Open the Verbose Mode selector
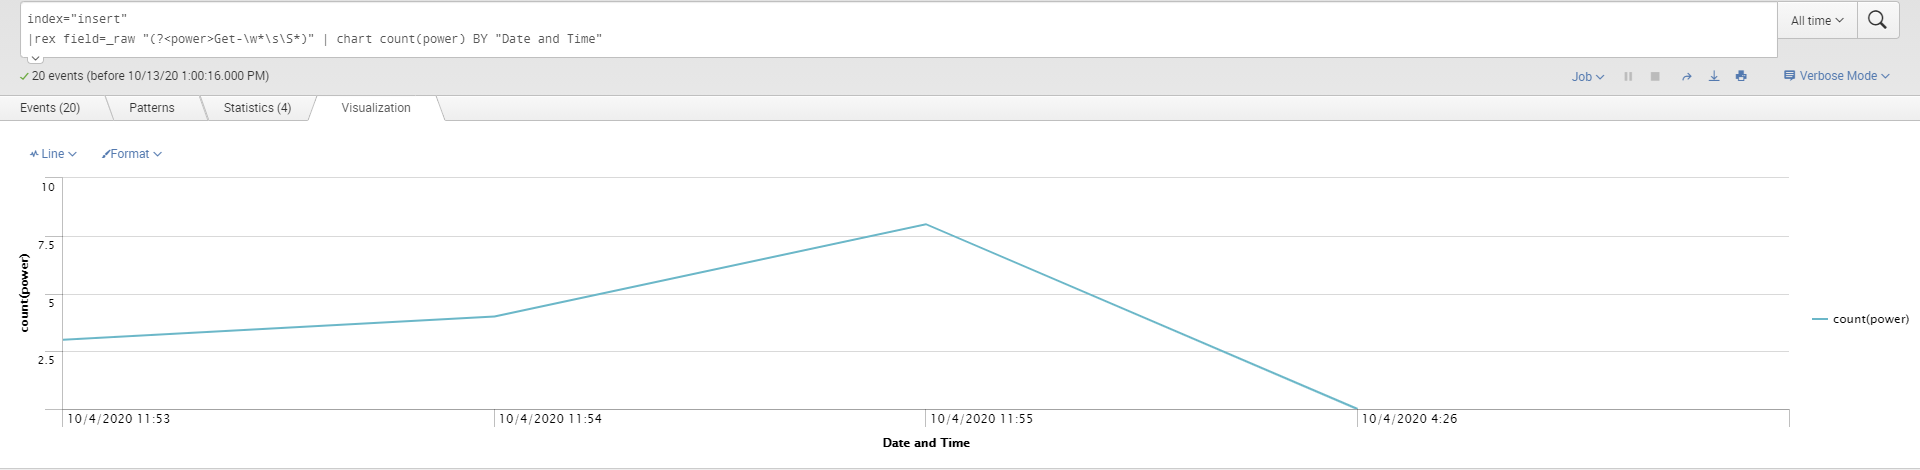The image size is (1920, 470). (1837, 76)
